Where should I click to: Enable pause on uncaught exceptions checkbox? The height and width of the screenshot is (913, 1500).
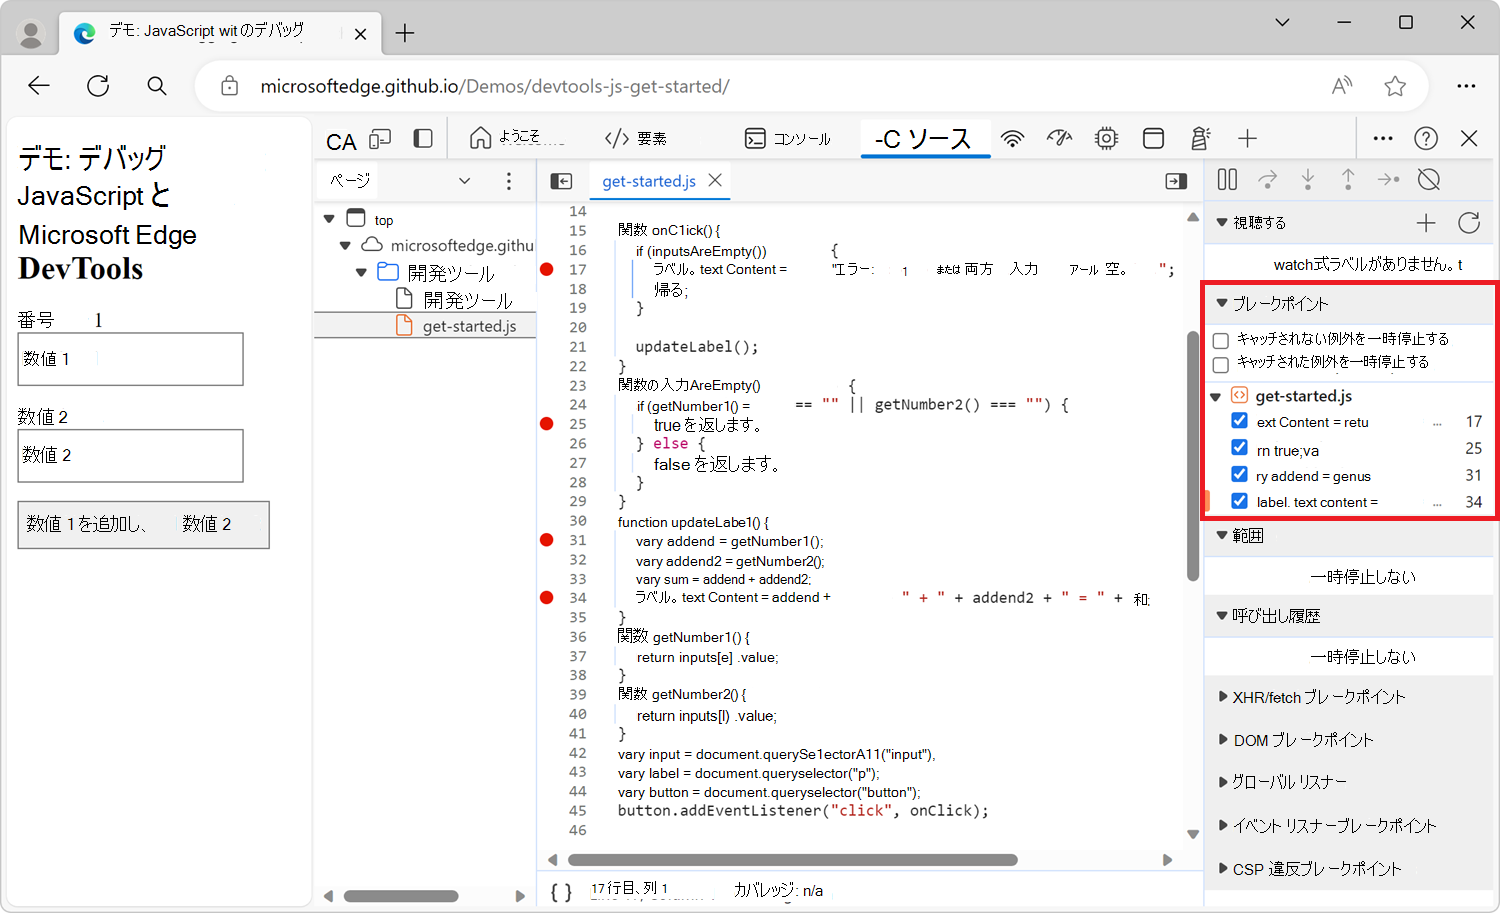[1221, 340]
